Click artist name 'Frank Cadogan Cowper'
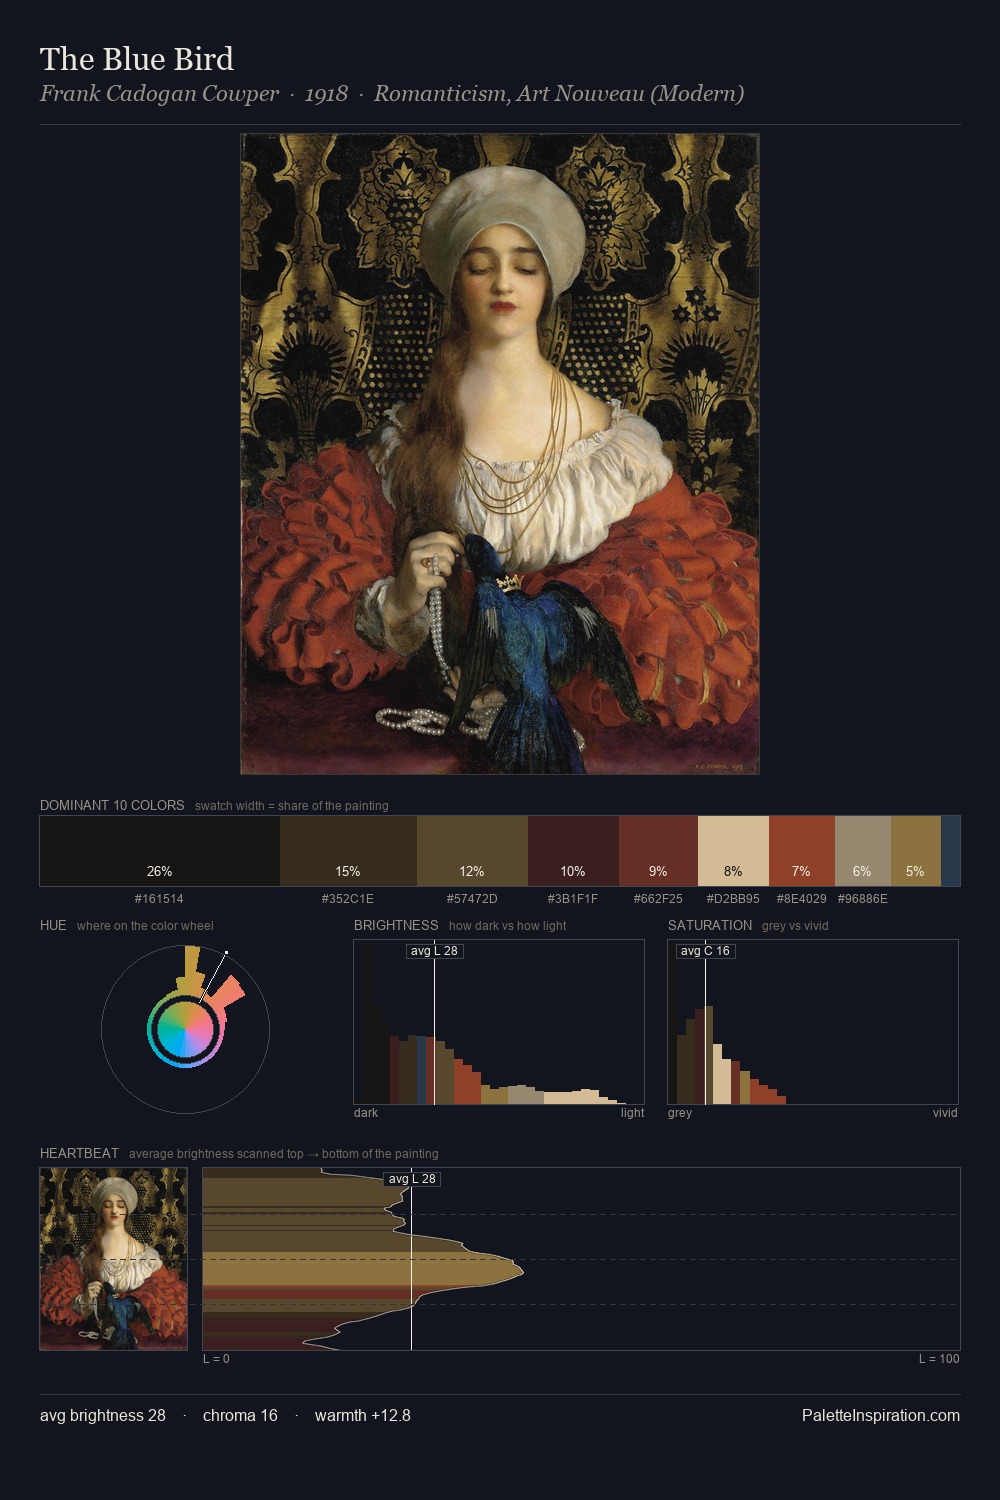This screenshot has height=1500, width=1000. [159, 94]
